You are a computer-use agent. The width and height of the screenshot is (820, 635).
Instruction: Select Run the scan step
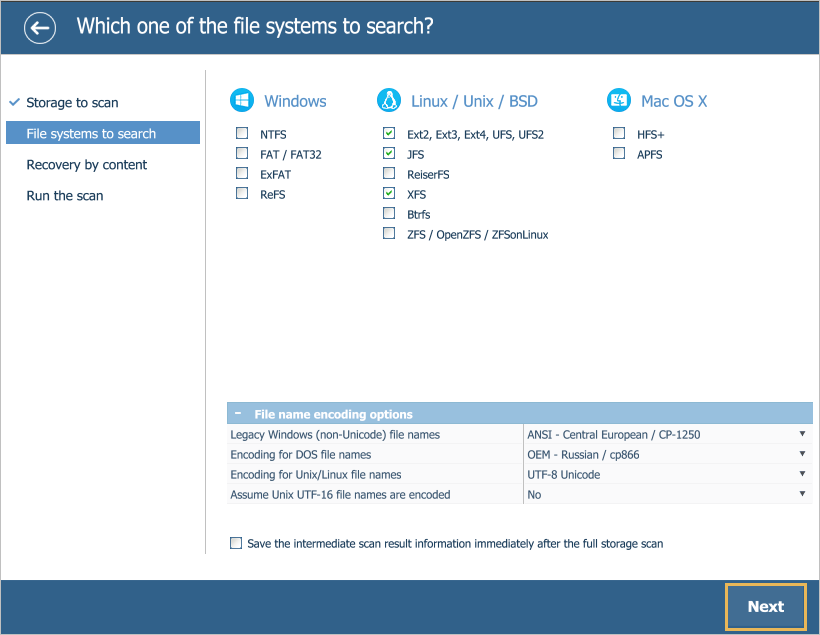[65, 196]
